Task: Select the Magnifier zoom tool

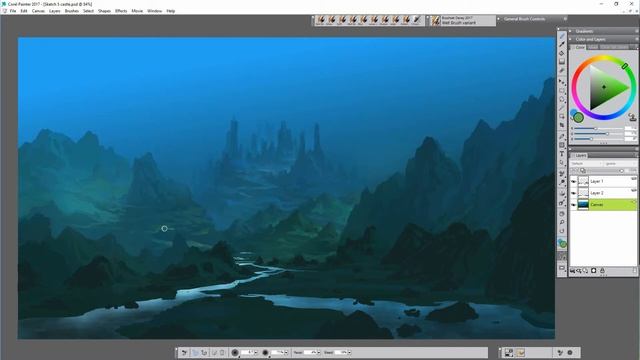Action: (562, 222)
